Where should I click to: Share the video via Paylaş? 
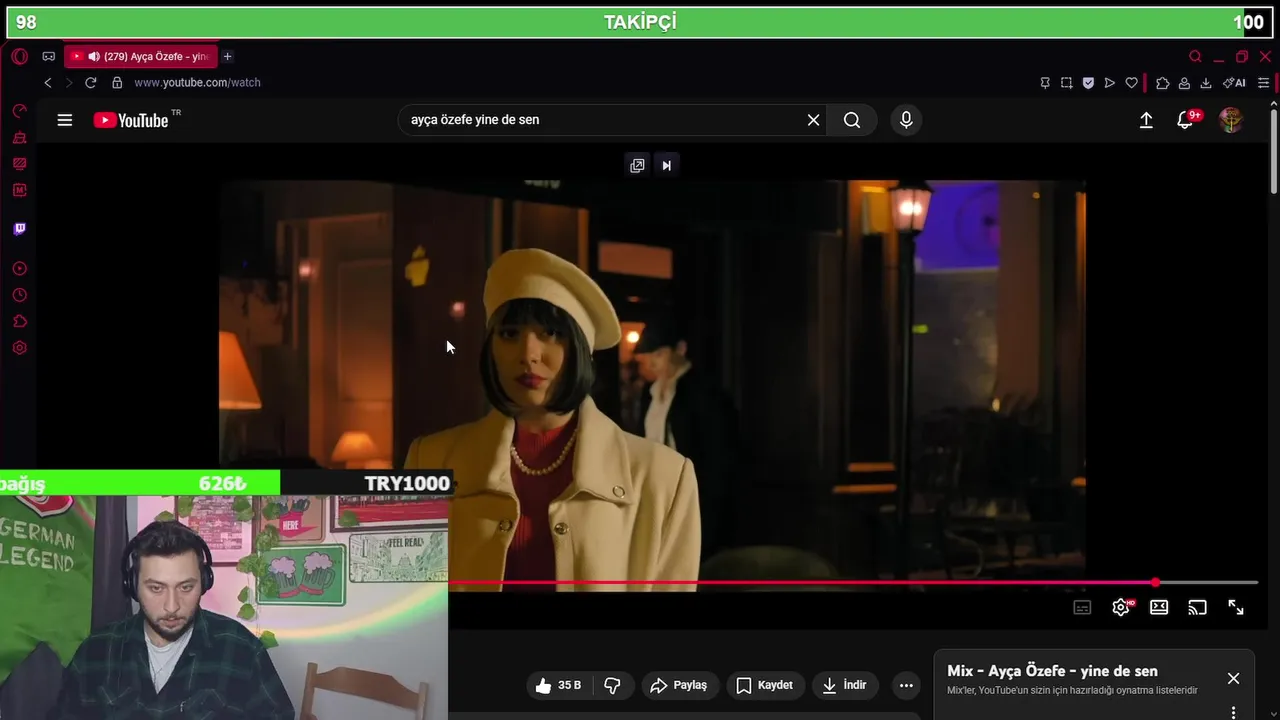click(x=678, y=685)
